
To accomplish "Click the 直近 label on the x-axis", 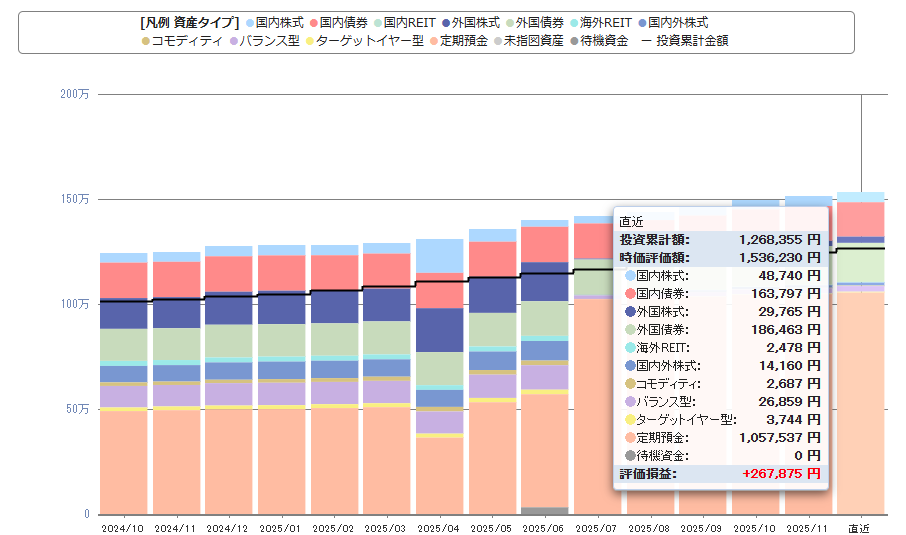I will click(x=858, y=527).
